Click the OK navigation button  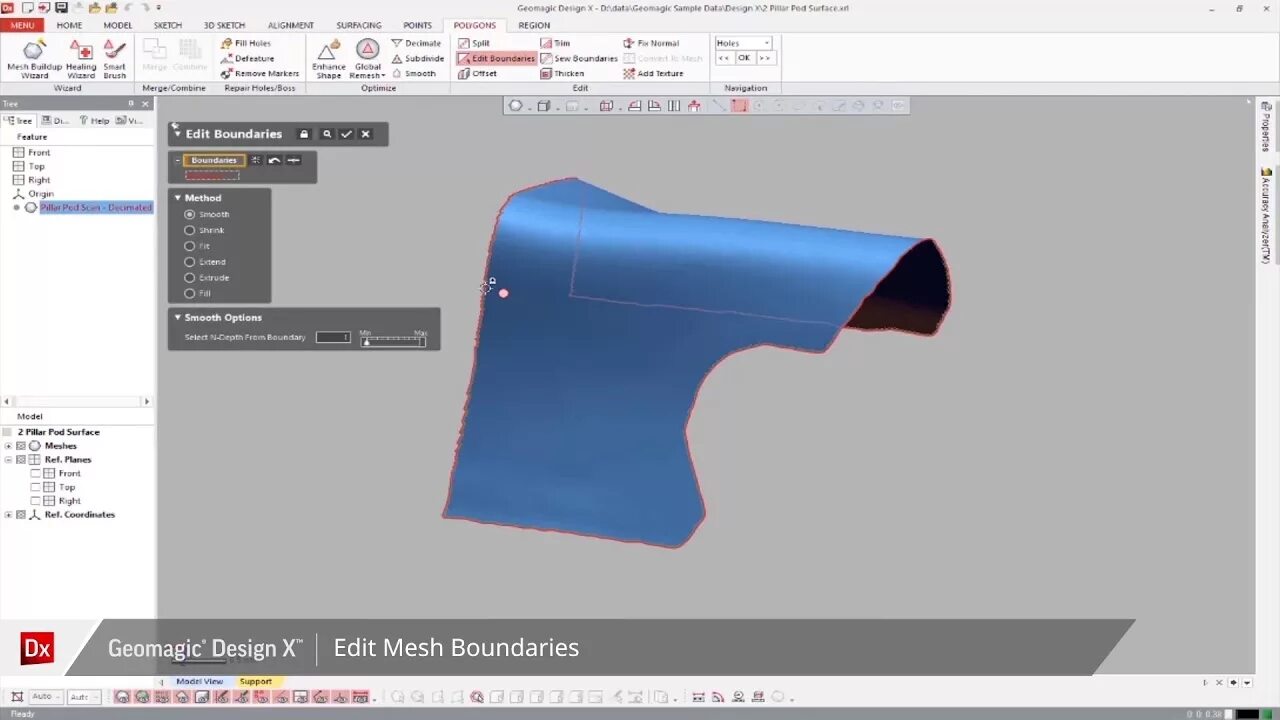[743, 58]
